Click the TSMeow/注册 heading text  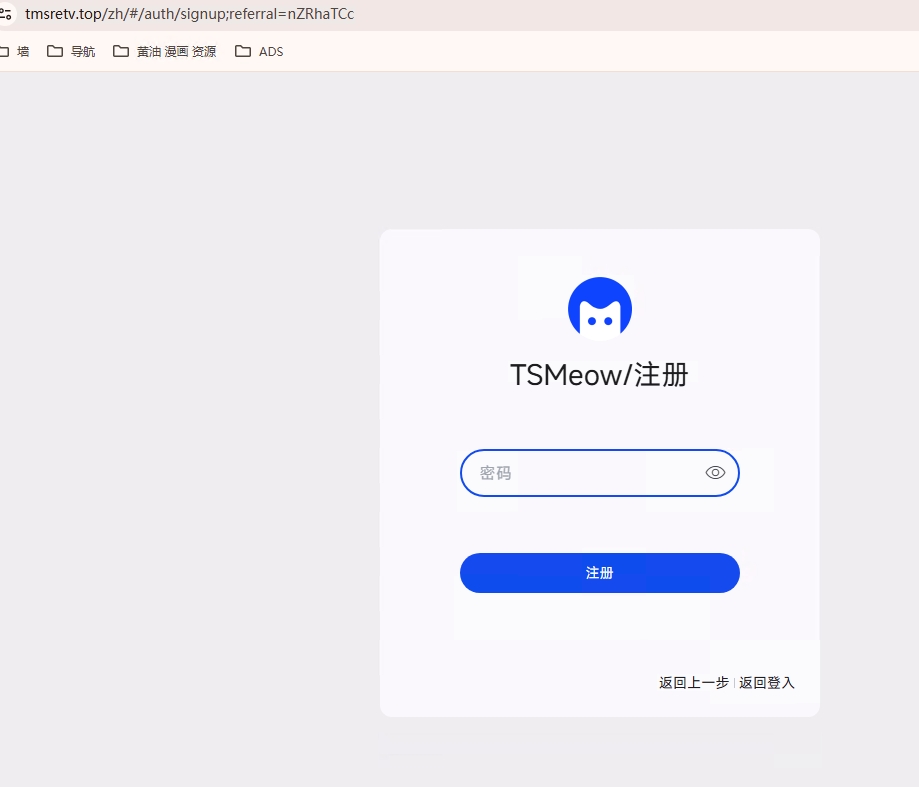tap(599, 375)
